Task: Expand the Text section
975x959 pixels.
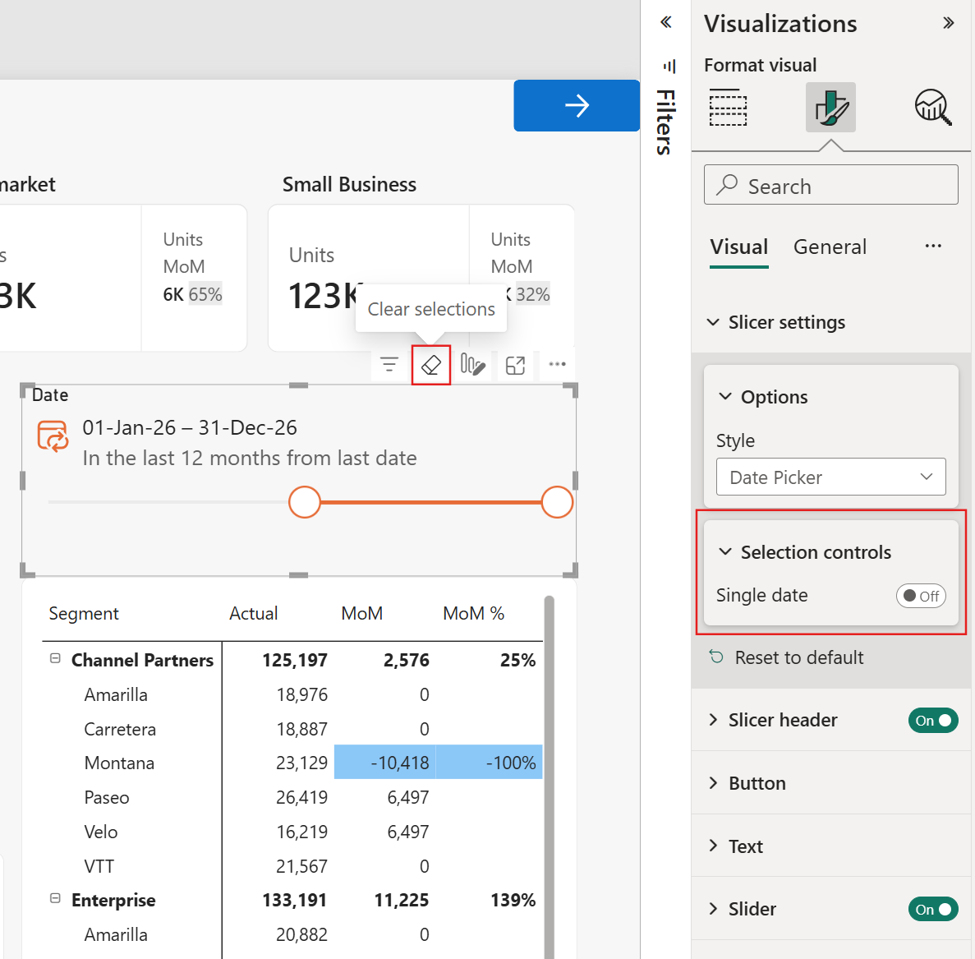Action: point(713,846)
